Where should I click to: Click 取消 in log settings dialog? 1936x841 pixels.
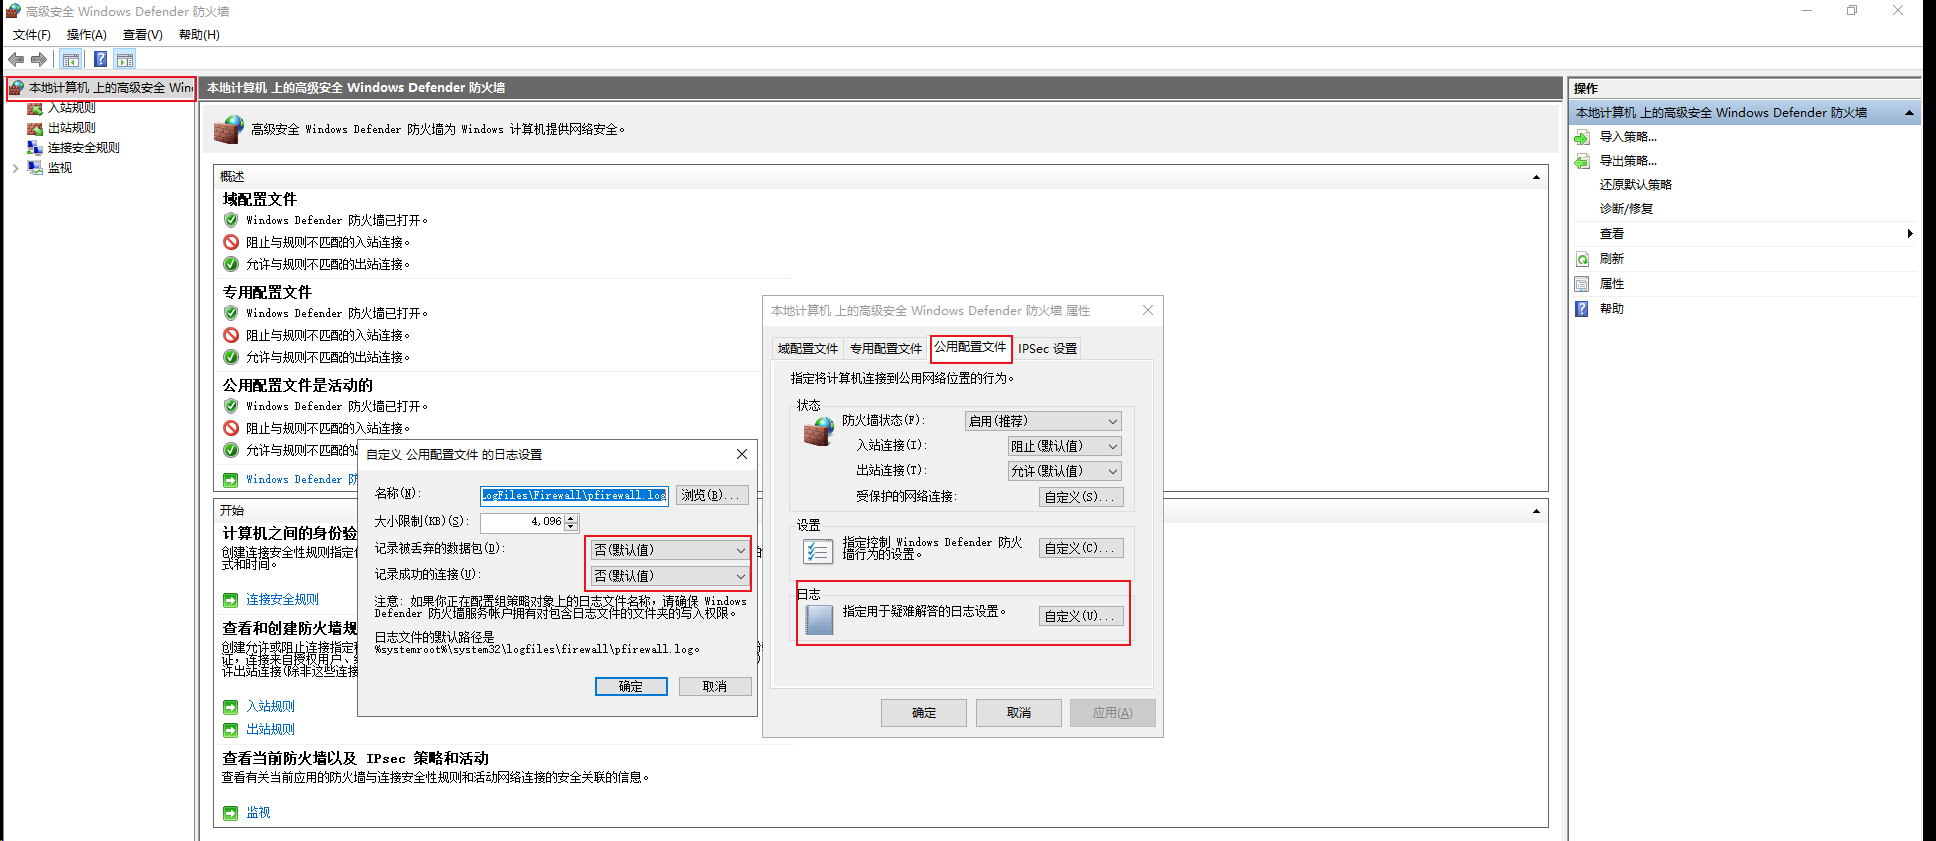[714, 687]
